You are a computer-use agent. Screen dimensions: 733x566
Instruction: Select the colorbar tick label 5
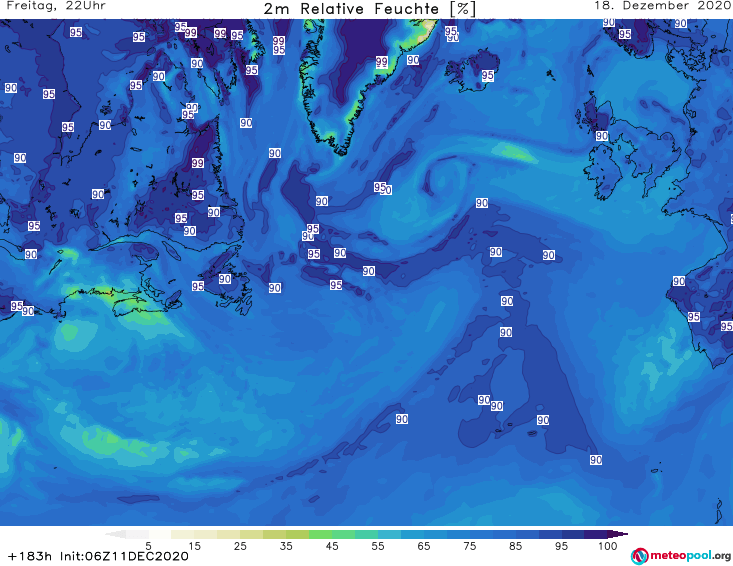(148, 546)
